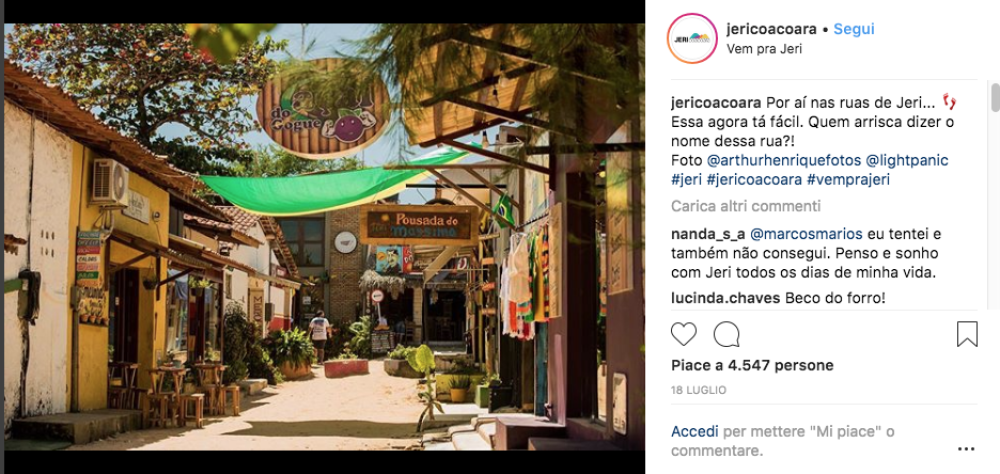
Task: Open the three-dot more options menu
Action: pyautogui.click(x=966, y=449)
